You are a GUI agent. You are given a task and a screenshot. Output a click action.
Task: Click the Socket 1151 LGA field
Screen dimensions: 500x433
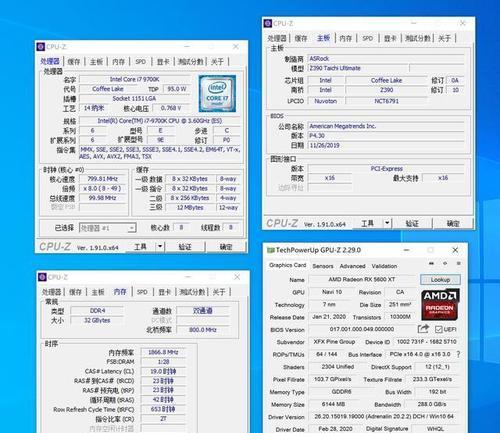pos(134,98)
